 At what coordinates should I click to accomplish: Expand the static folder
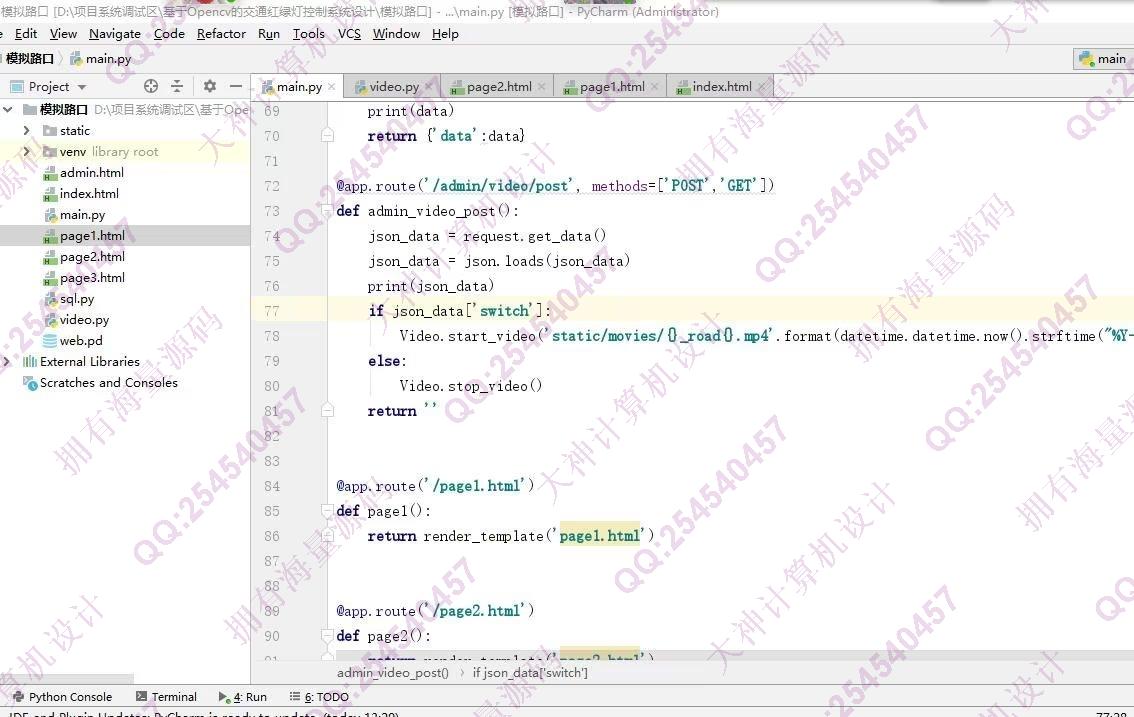pyautogui.click(x=27, y=130)
